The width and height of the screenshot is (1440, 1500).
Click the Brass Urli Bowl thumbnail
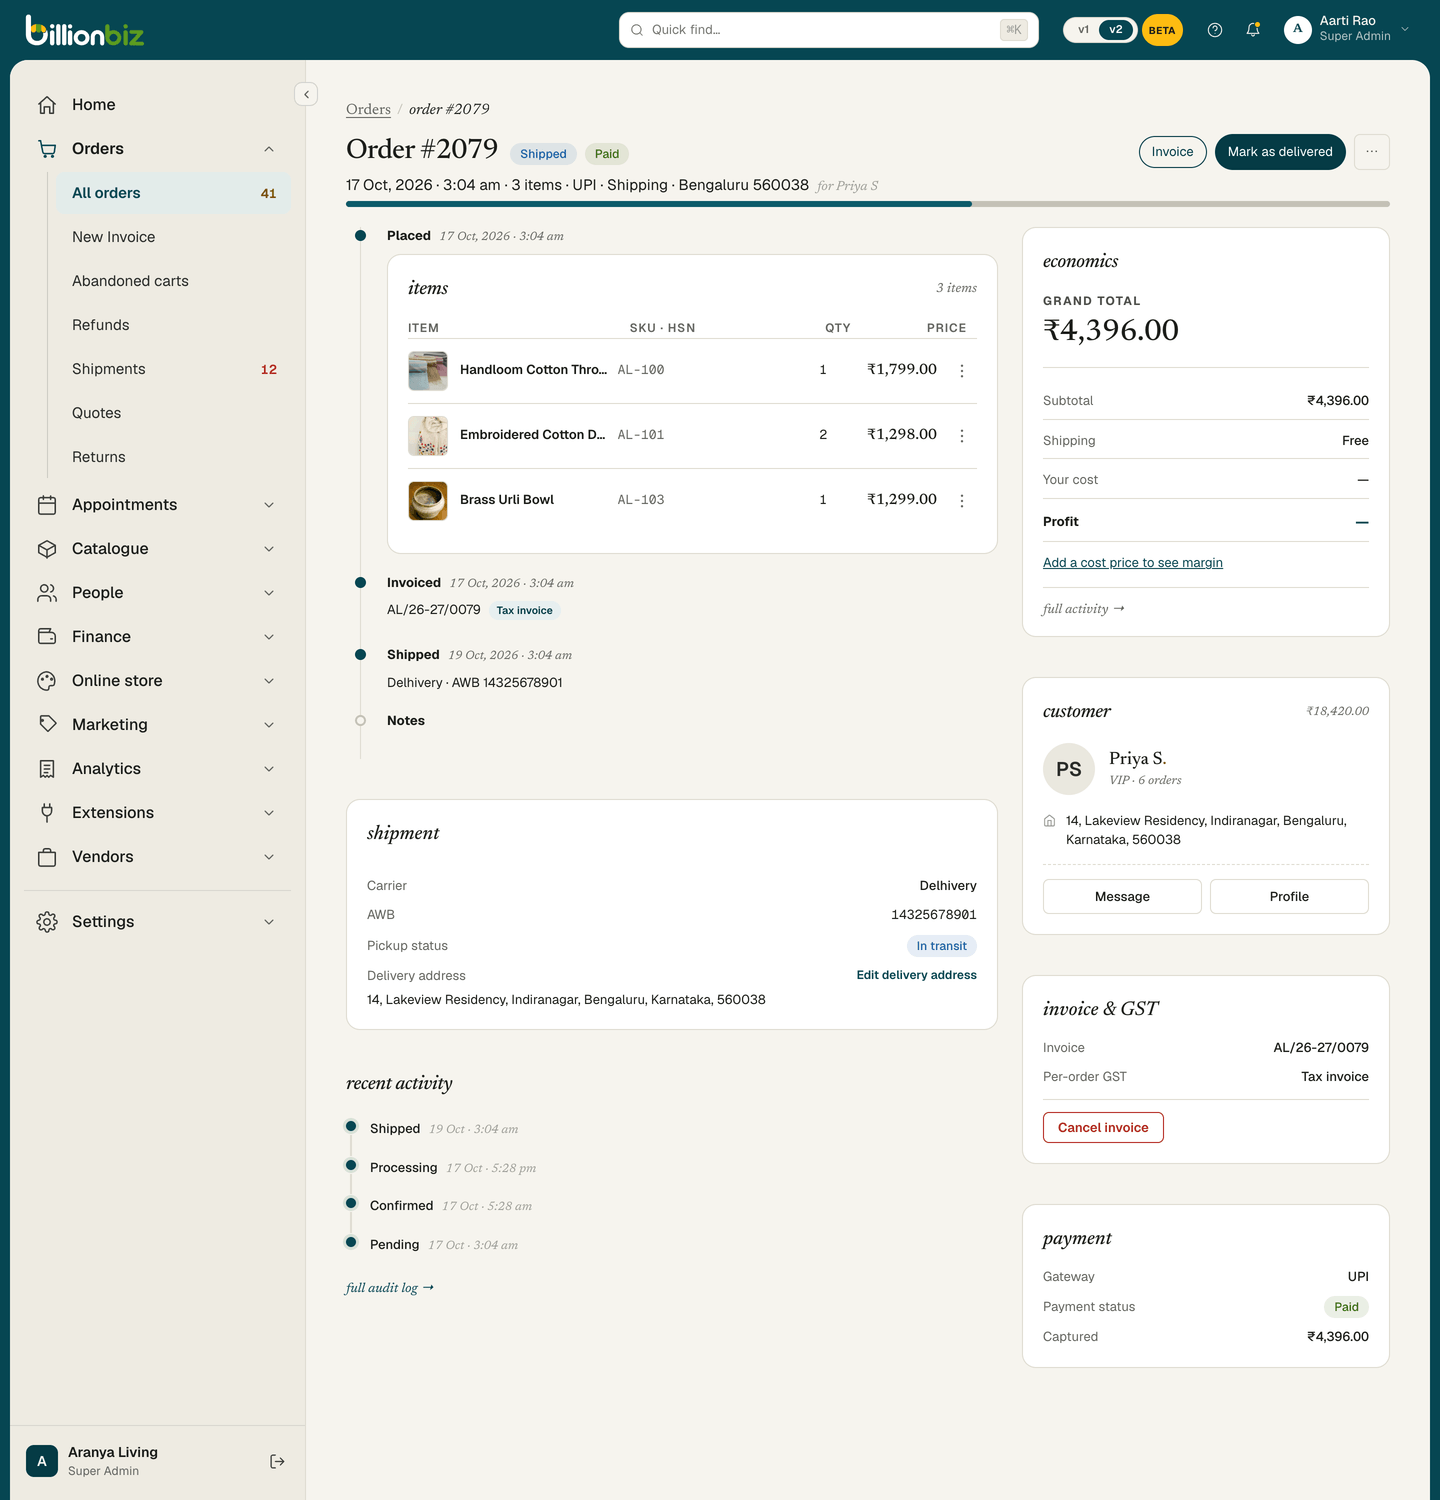point(428,501)
